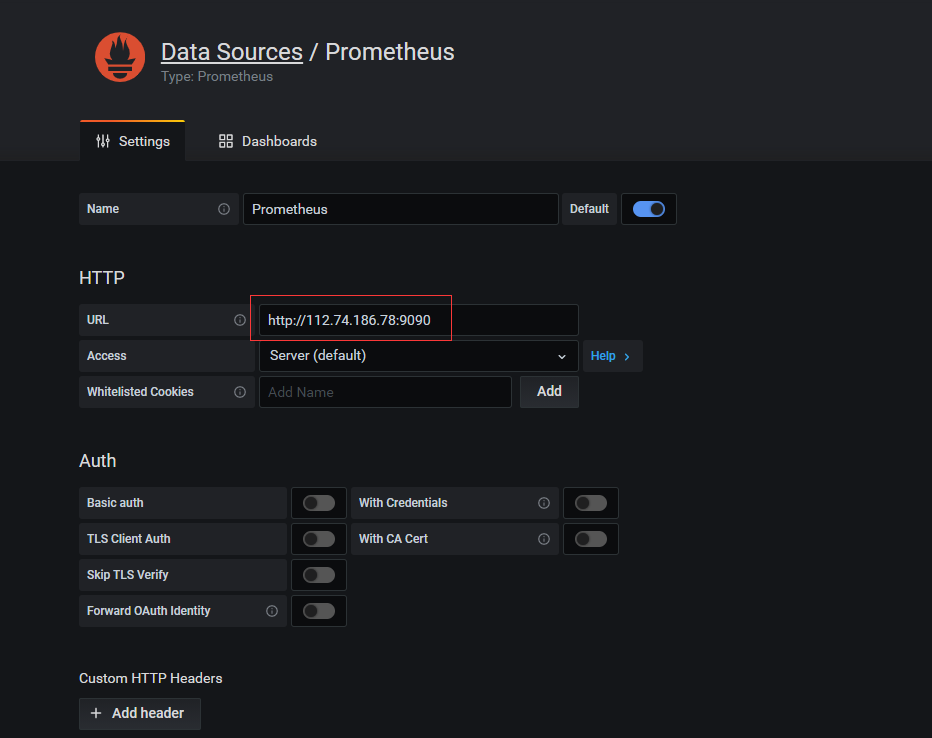
Task: Select the Settings tab
Action: click(x=133, y=141)
